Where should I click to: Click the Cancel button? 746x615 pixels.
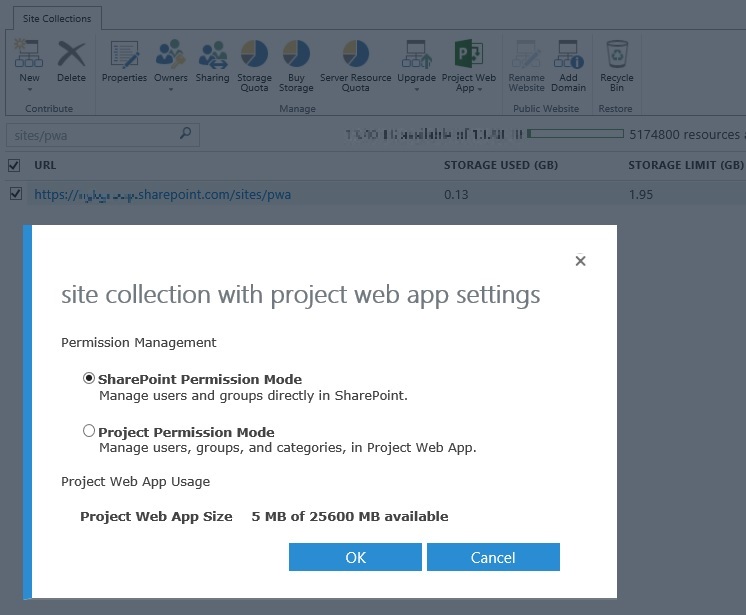493,557
